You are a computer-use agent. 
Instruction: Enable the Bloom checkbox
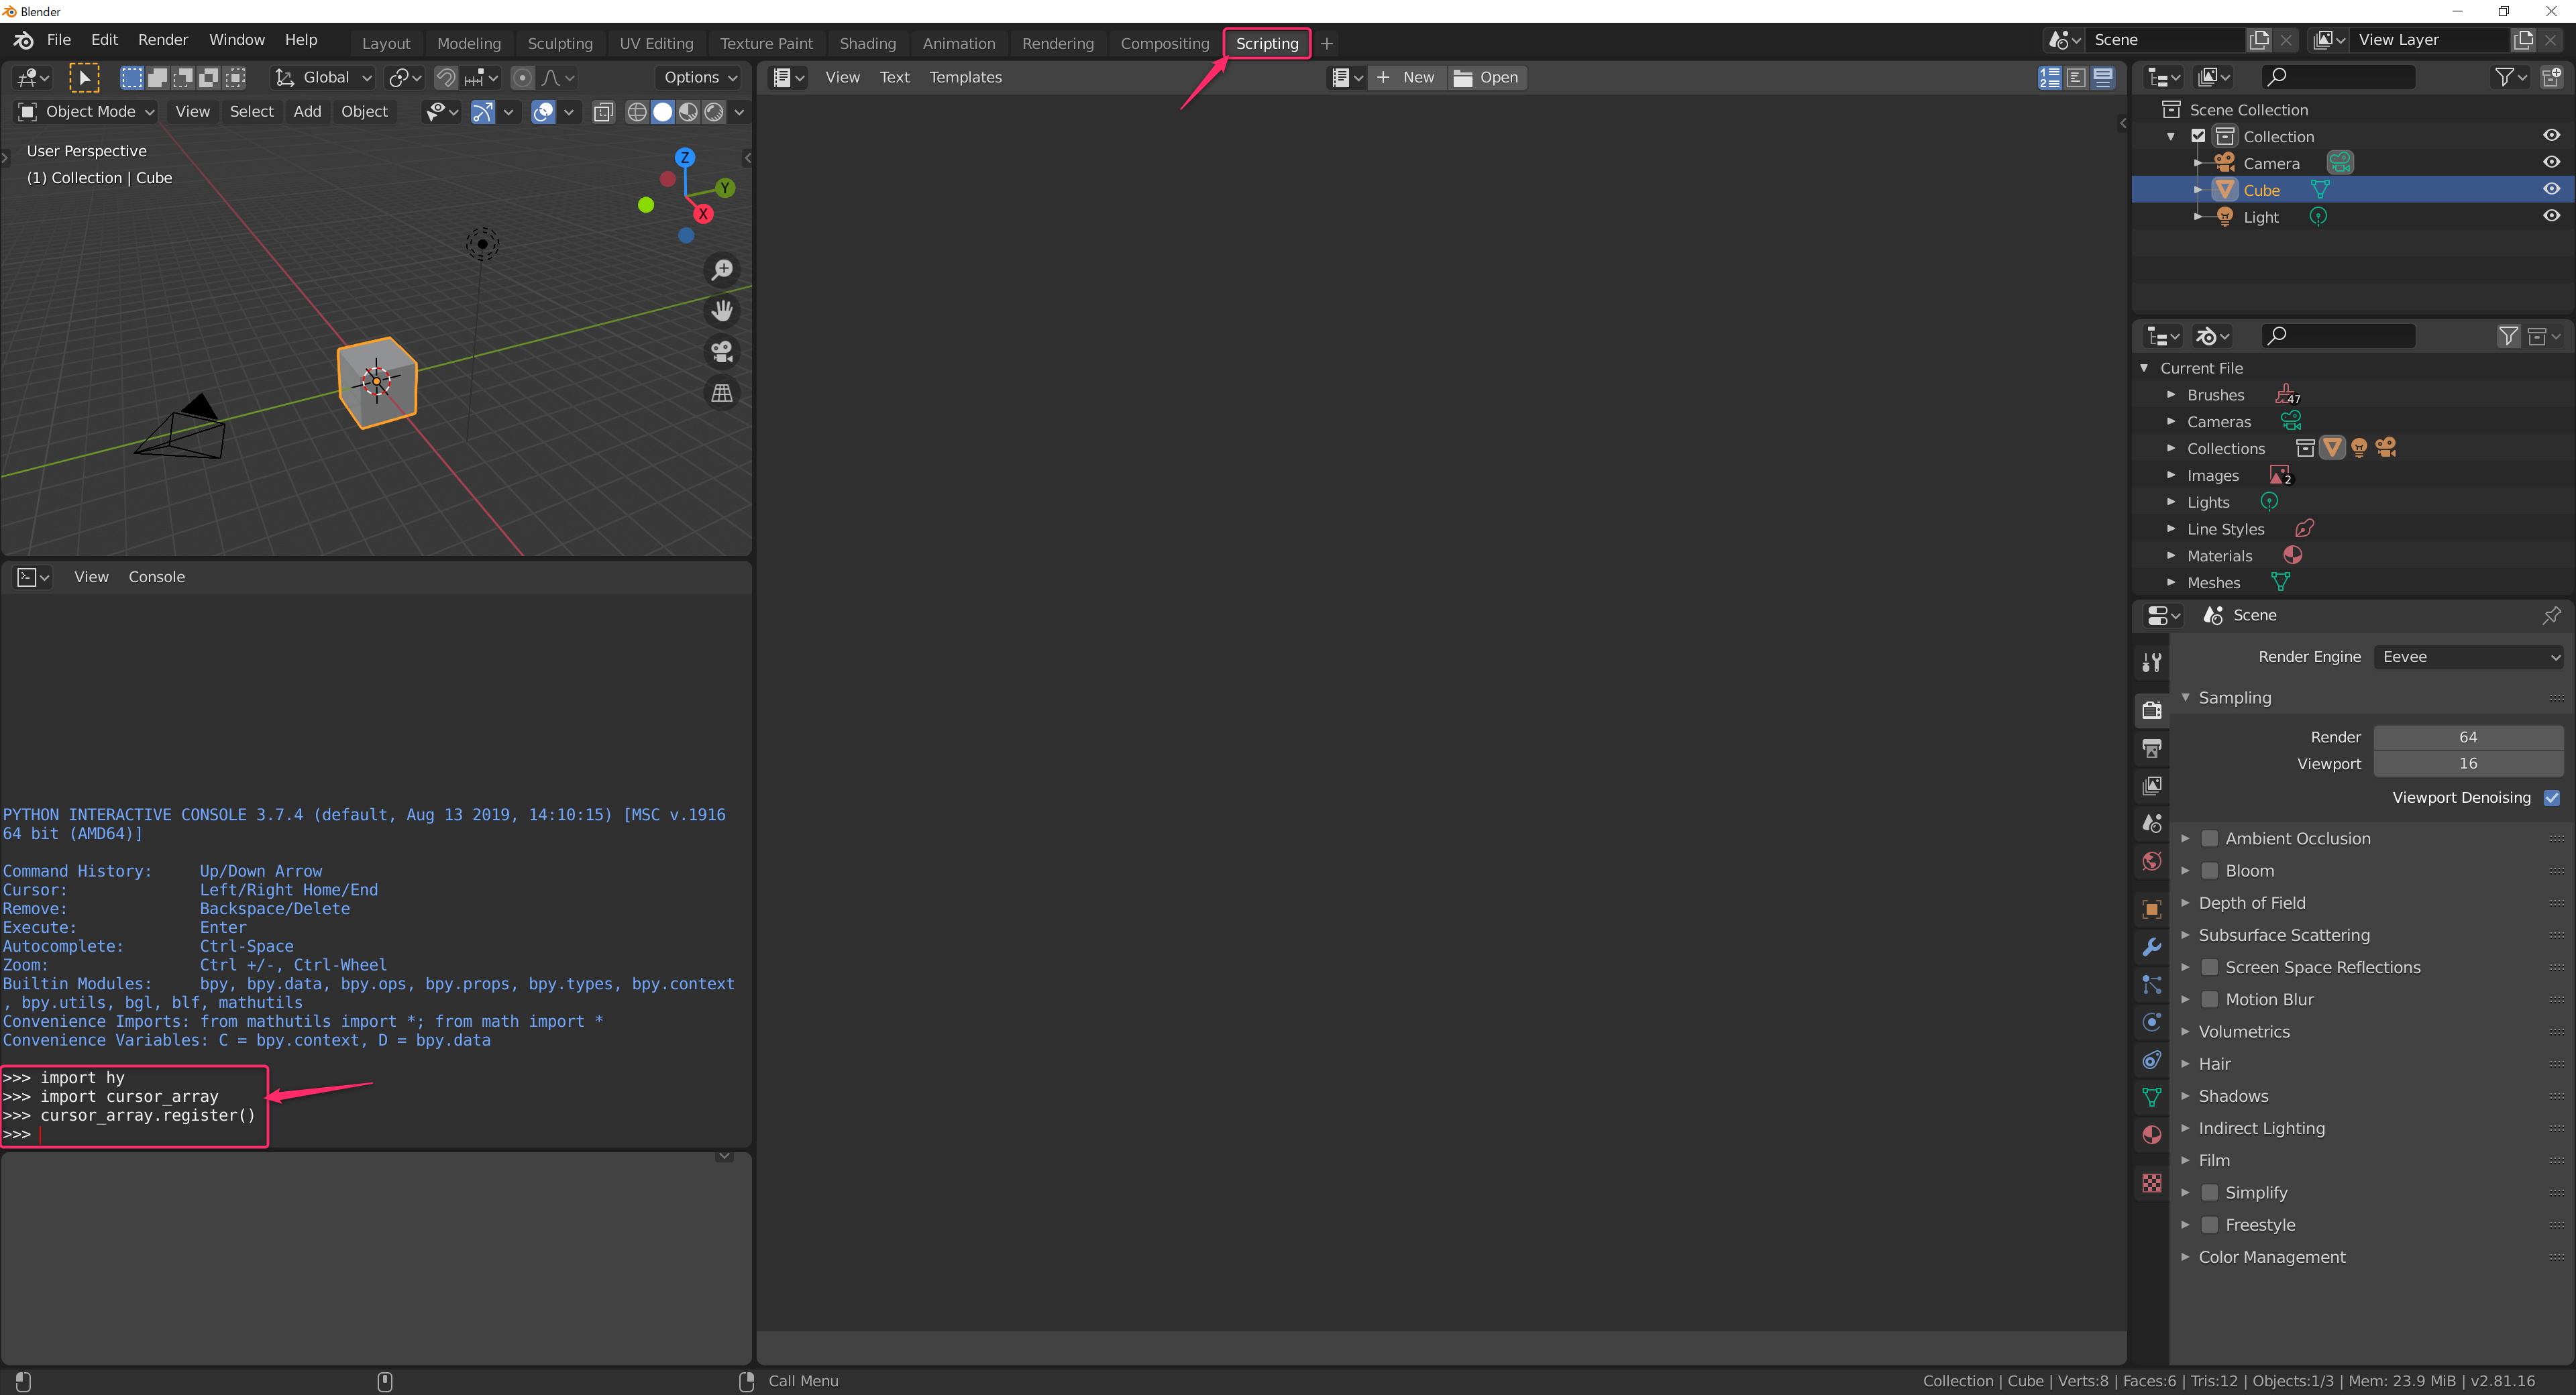click(2210, 871)
